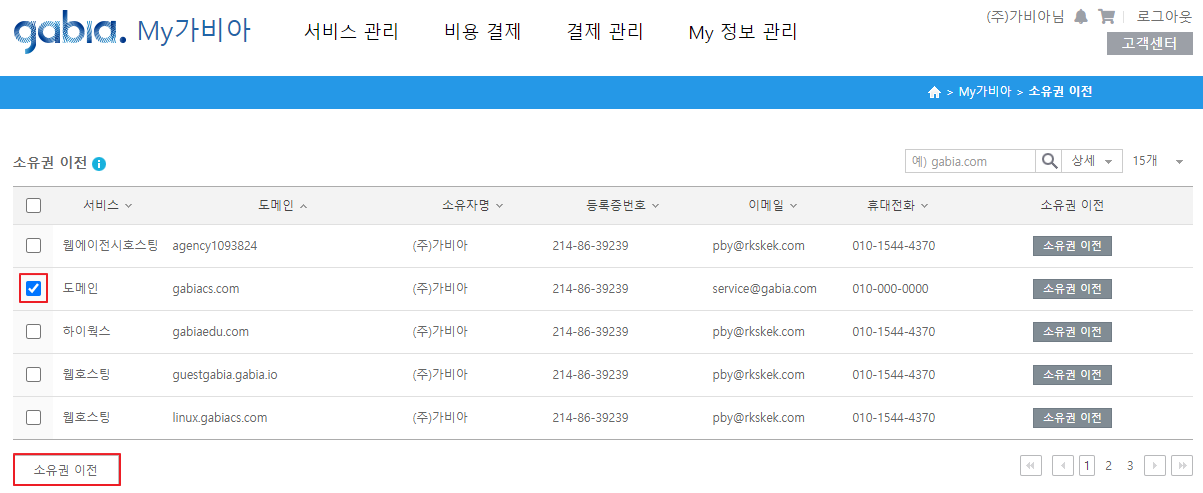Click 소유권 이전 for linux.gabiacs.com row
Viewport: 1203px width, 493px height.
1072,418
